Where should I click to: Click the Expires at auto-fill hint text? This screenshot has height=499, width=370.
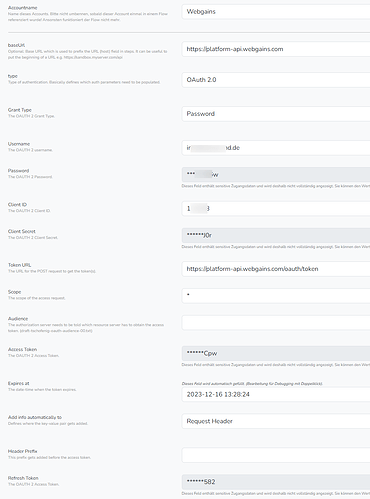point(252,384)
